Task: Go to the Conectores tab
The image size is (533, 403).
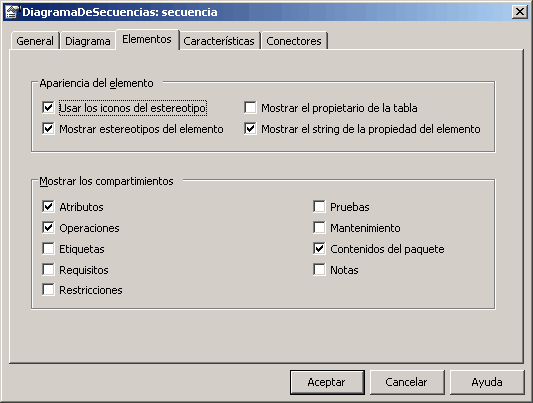Action: pos(294,41)
